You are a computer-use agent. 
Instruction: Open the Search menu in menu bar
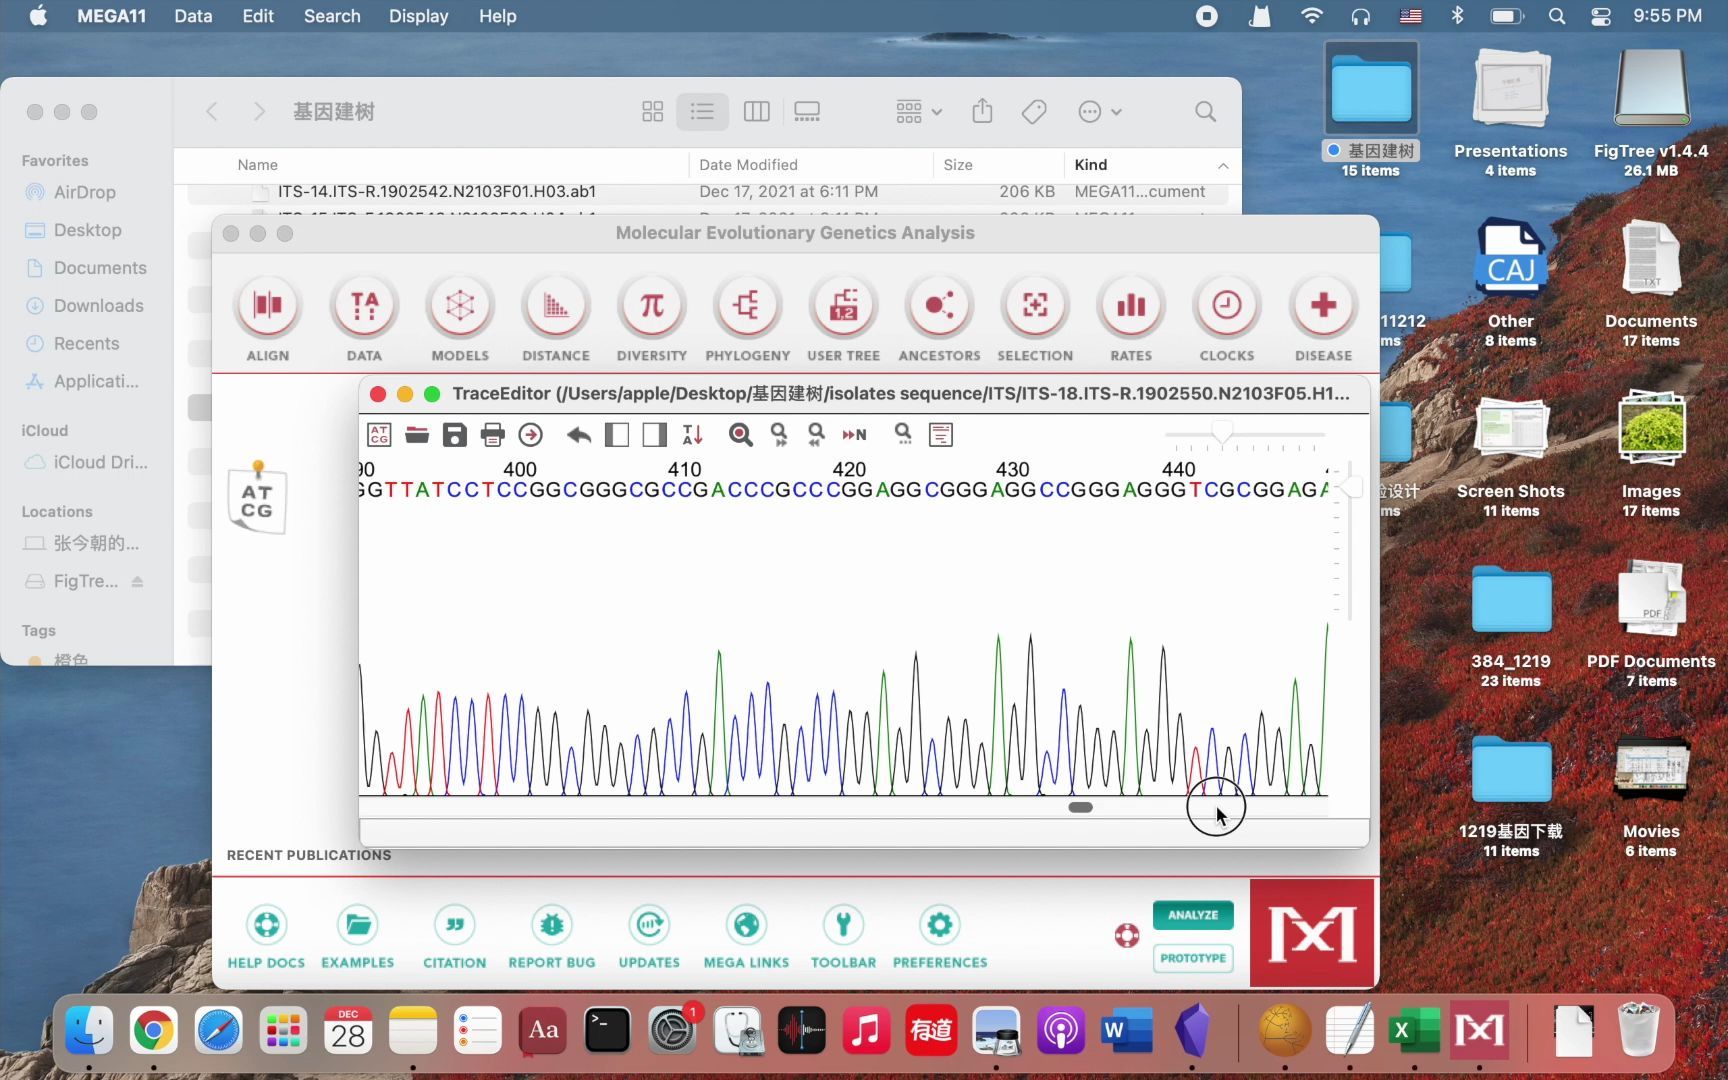point(332,16)
